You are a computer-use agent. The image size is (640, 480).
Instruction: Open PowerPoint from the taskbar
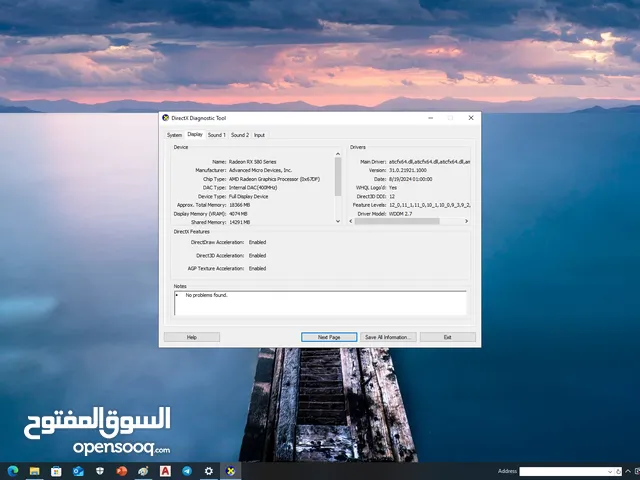(x=122, y=471)
